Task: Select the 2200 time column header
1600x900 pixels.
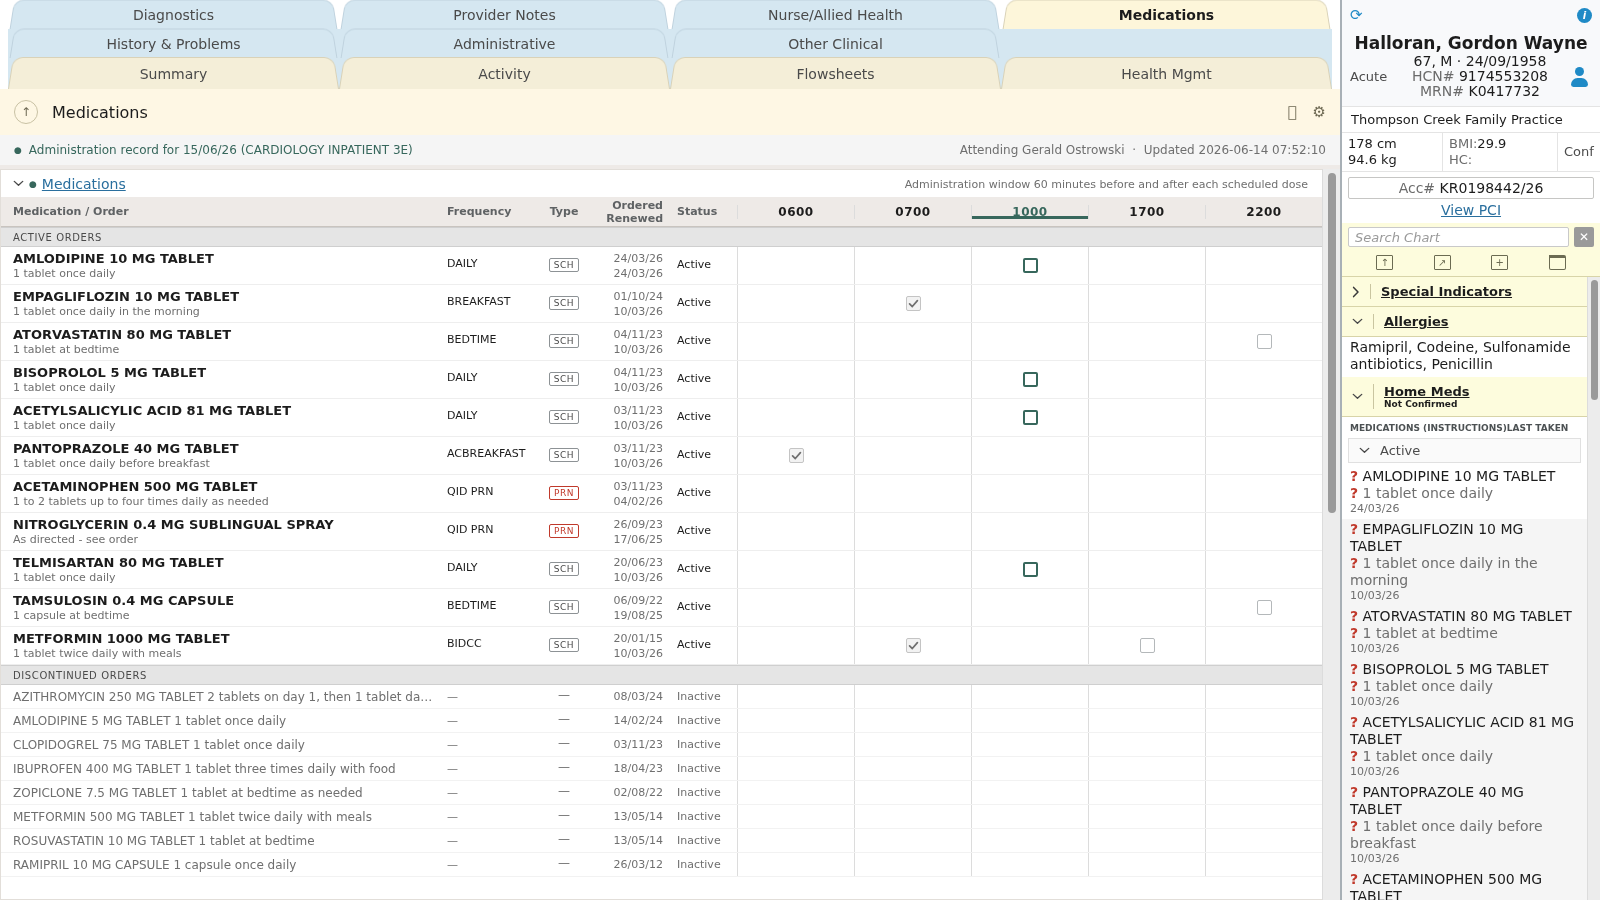Action: point(1264,212)
